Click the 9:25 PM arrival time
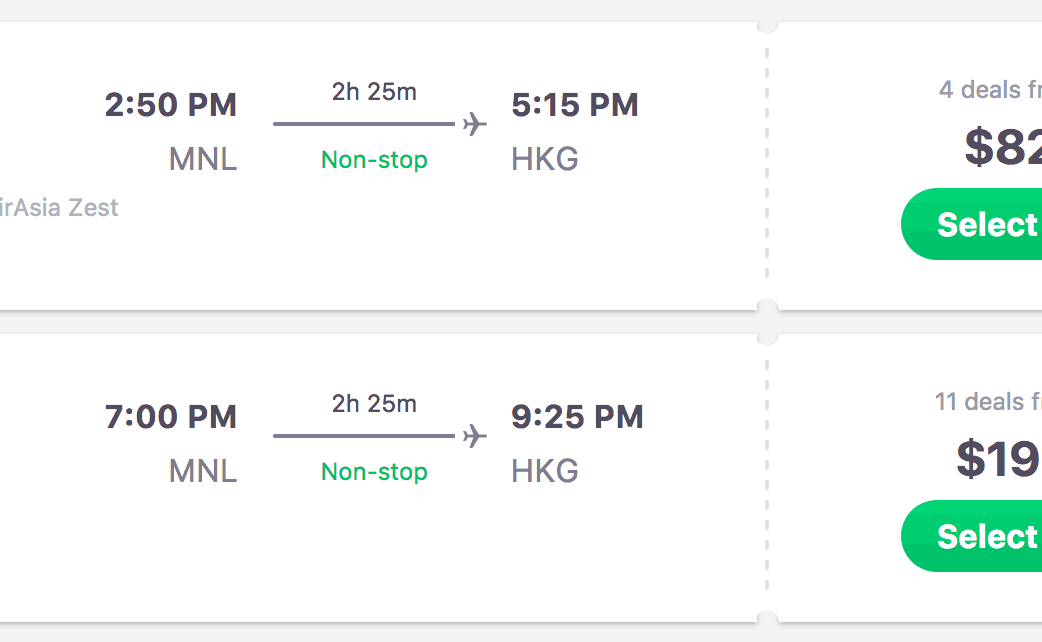 (577, 417)
